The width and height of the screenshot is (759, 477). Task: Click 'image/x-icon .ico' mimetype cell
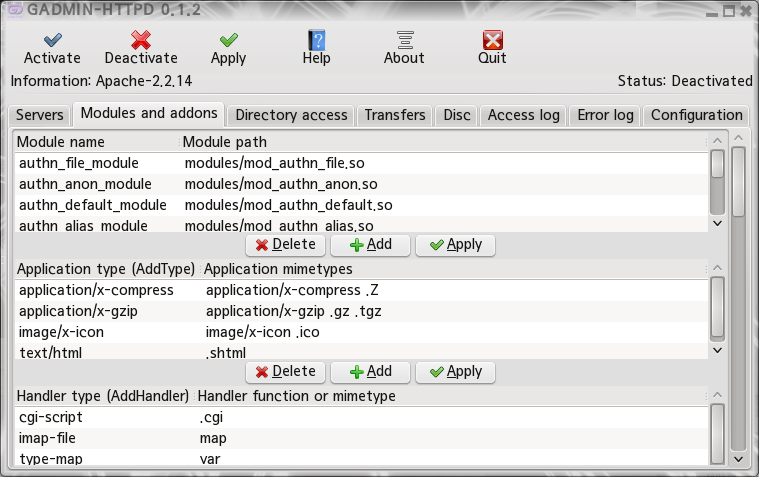[262, 332]
